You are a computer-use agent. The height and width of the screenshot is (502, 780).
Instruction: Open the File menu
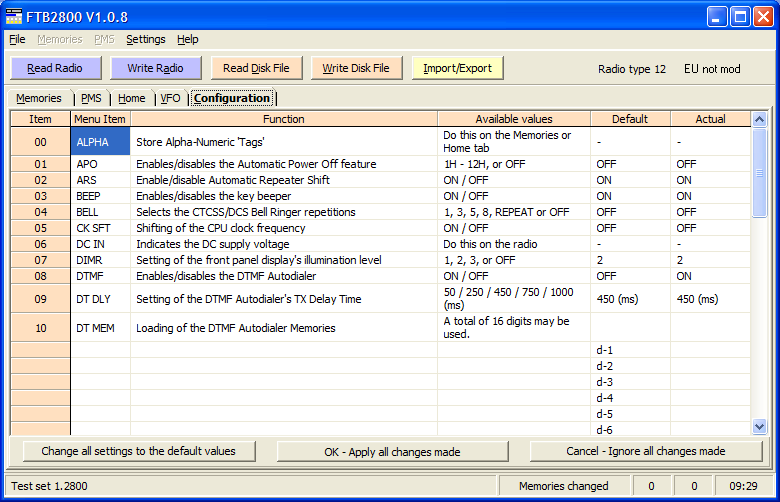coord(17,39)
